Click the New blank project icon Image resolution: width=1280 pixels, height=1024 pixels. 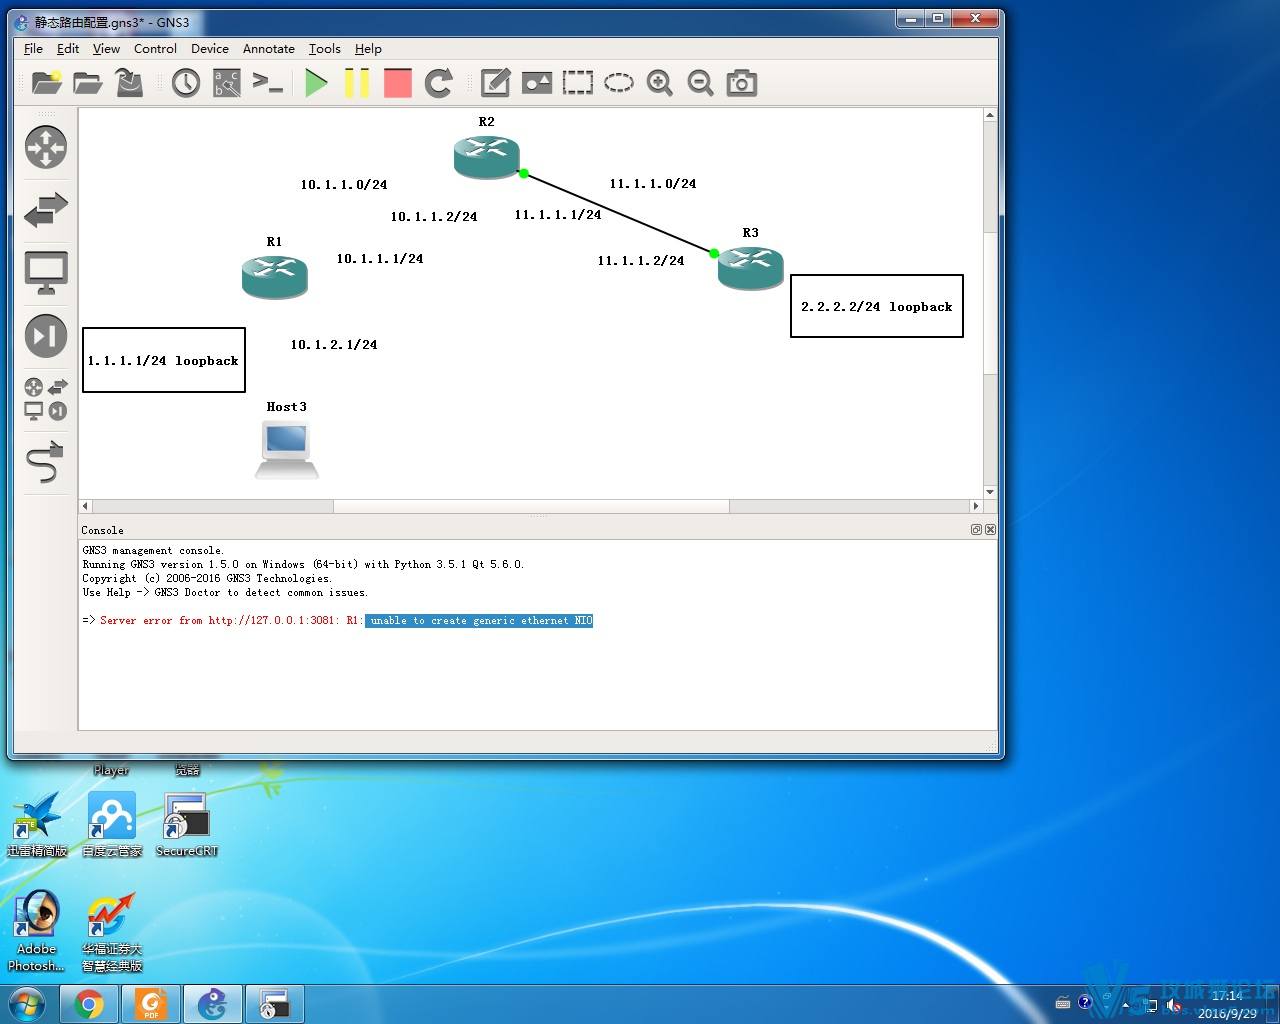coord(47,83)
